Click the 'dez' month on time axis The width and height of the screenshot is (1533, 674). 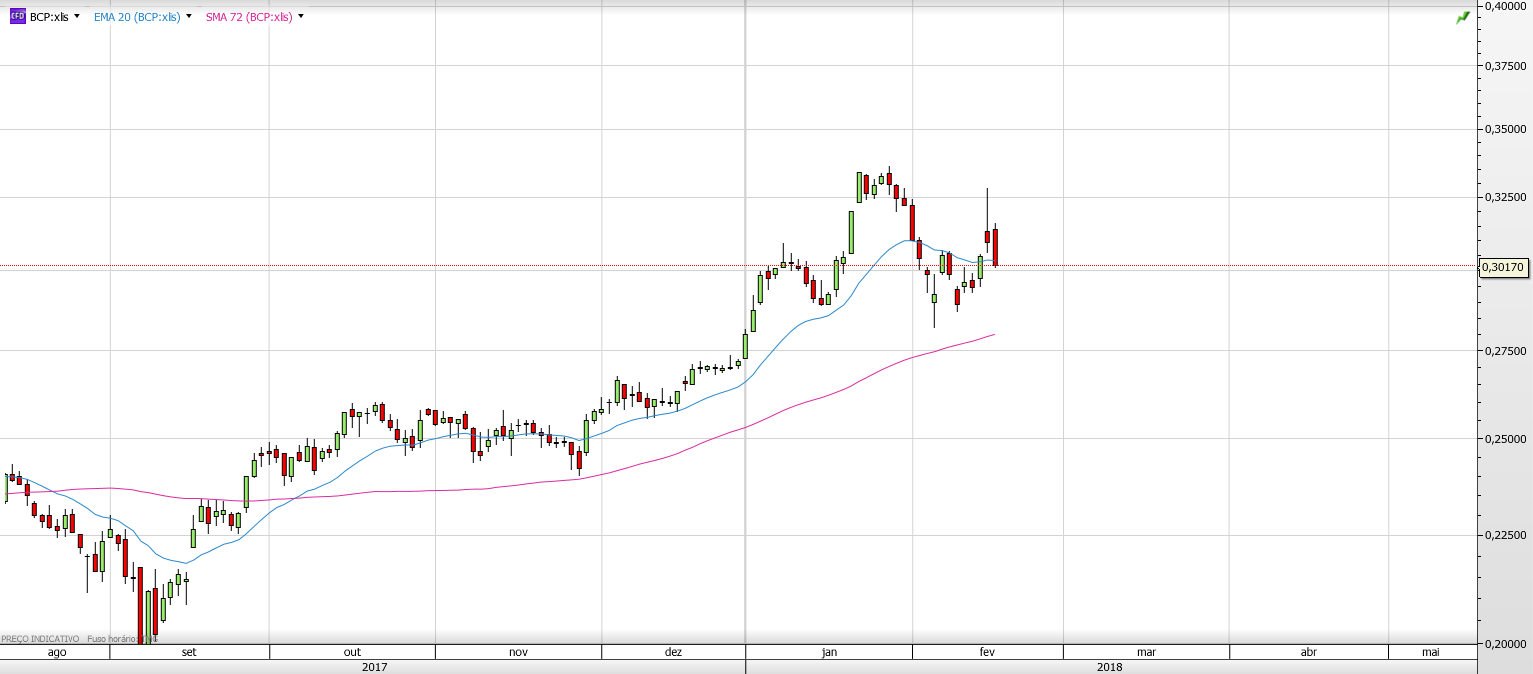pyautogui.click(x=673, y=652)
